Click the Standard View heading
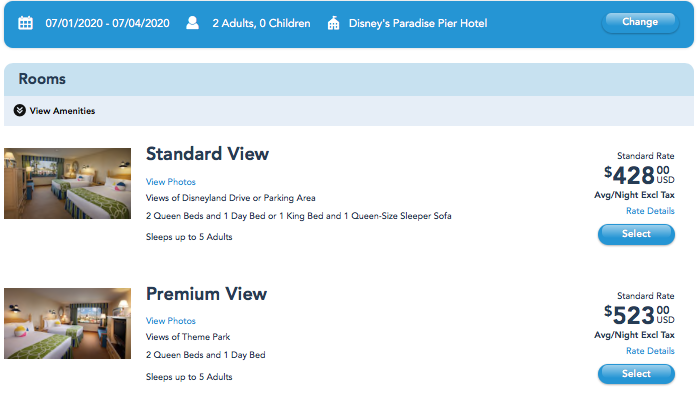Image resolution: width=698 pixels, height=410 pixels. 207,154
